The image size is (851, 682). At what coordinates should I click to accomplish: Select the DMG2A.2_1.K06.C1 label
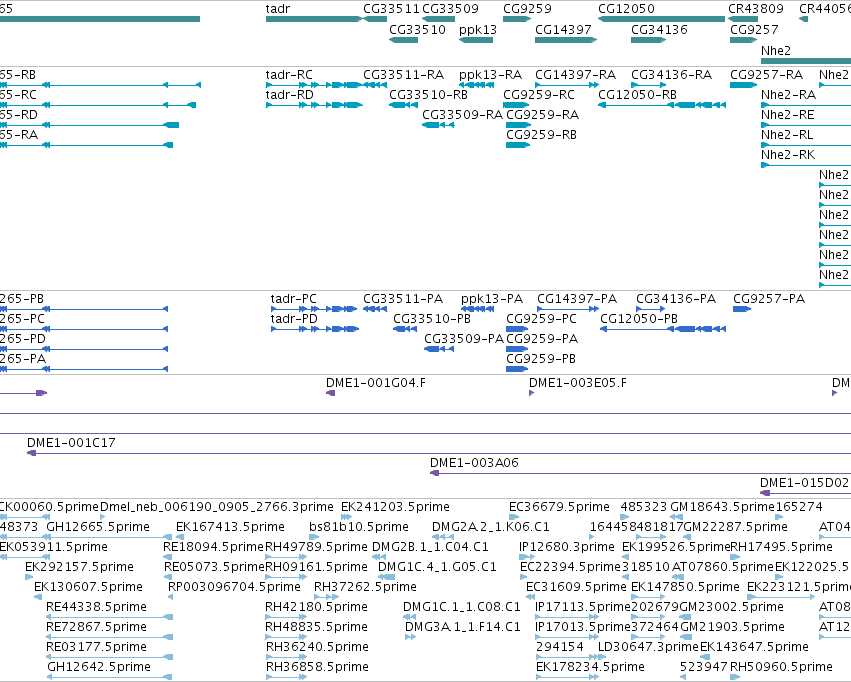(491, 527)
